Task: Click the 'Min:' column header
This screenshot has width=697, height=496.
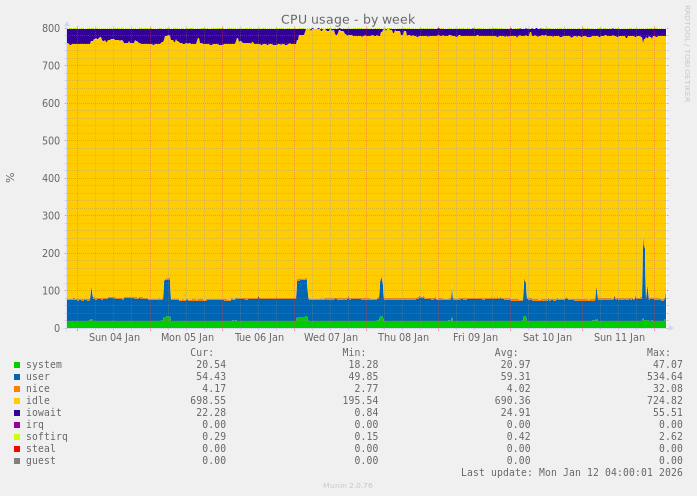Action: 354,353
